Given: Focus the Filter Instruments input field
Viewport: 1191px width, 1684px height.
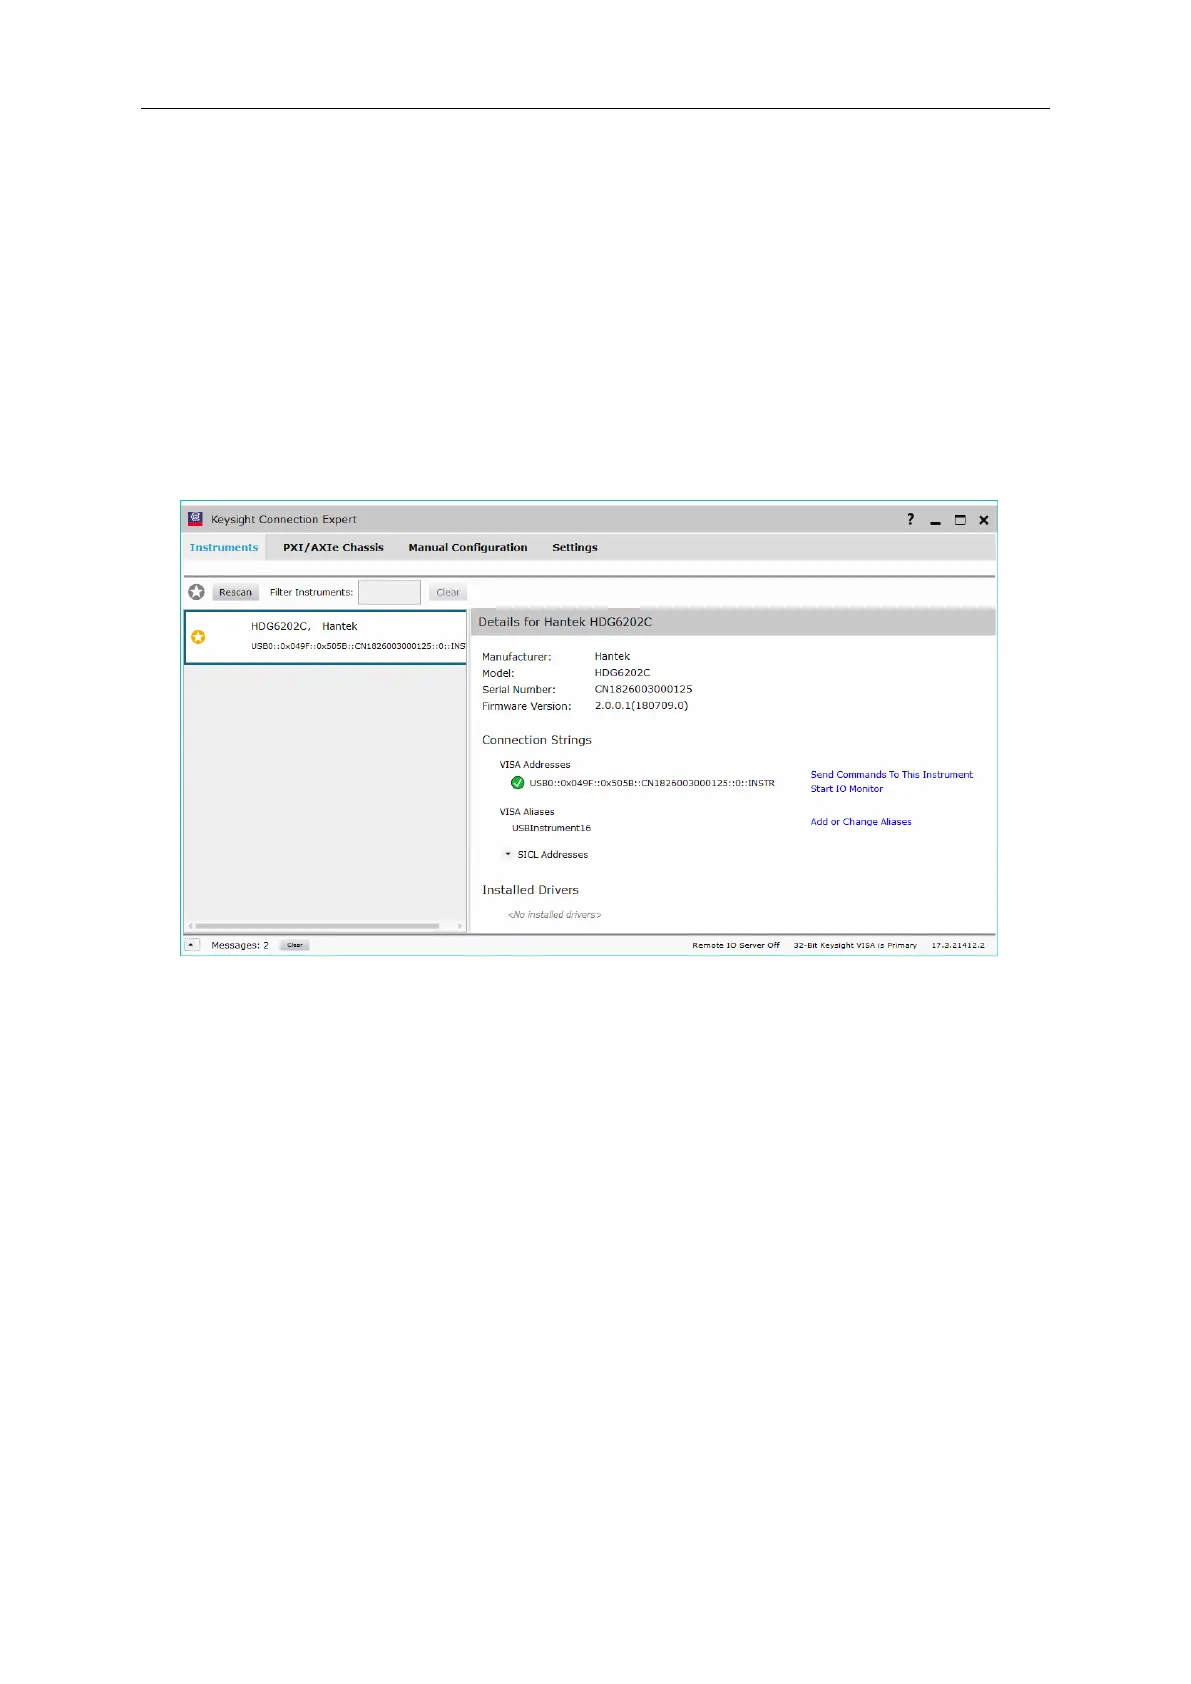Looking at the screenshot, I should [x=389, y=592].
